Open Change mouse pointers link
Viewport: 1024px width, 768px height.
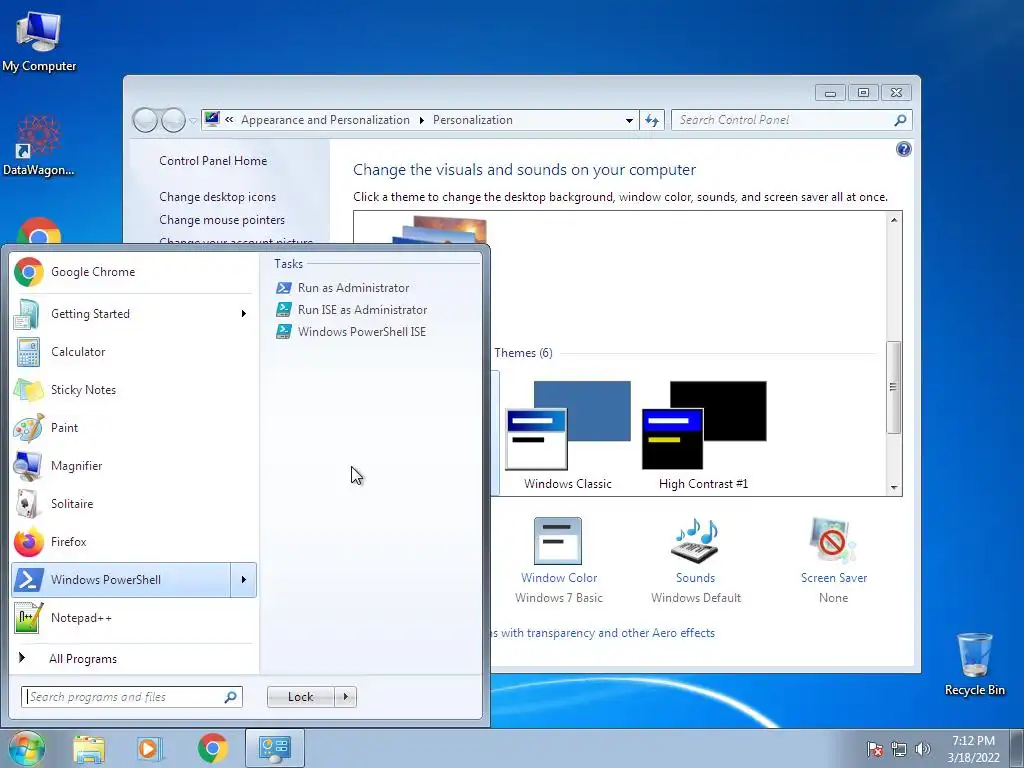[x=222, y=220]
